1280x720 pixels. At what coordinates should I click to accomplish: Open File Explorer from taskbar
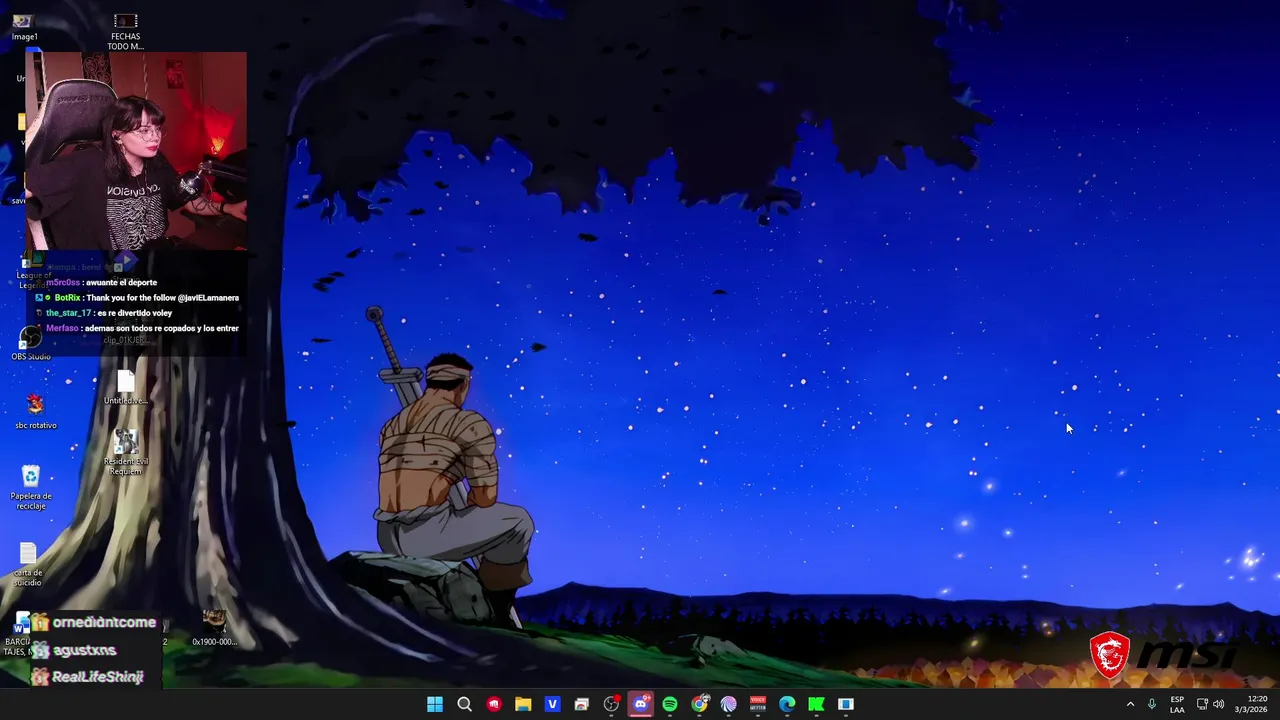click(x=523, y=704)
